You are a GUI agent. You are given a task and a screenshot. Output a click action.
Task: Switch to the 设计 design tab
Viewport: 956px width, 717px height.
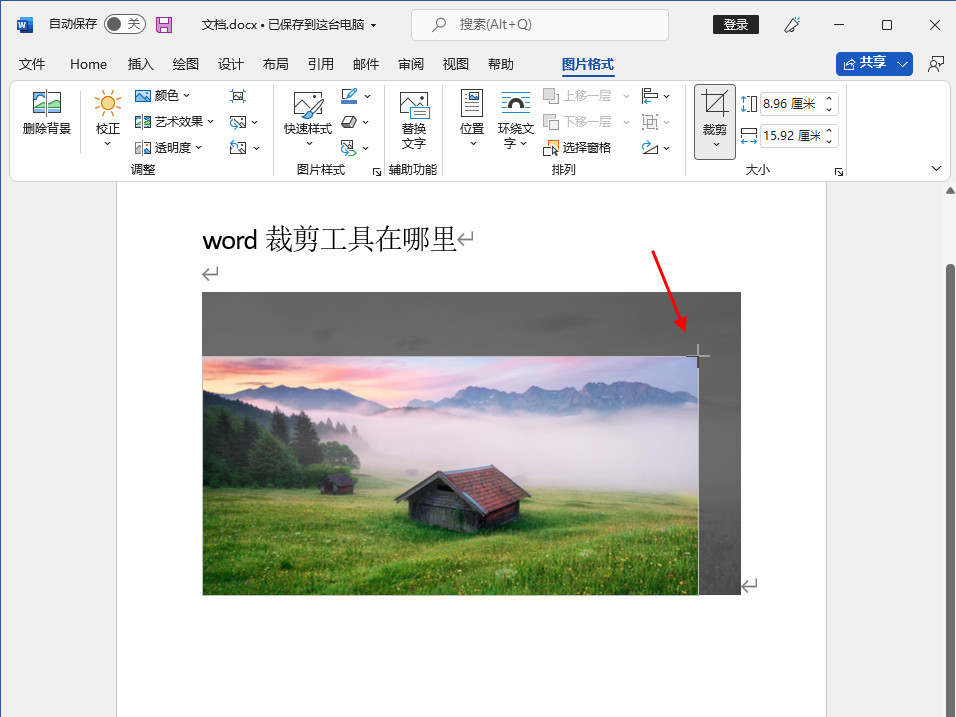coord(231,64)
